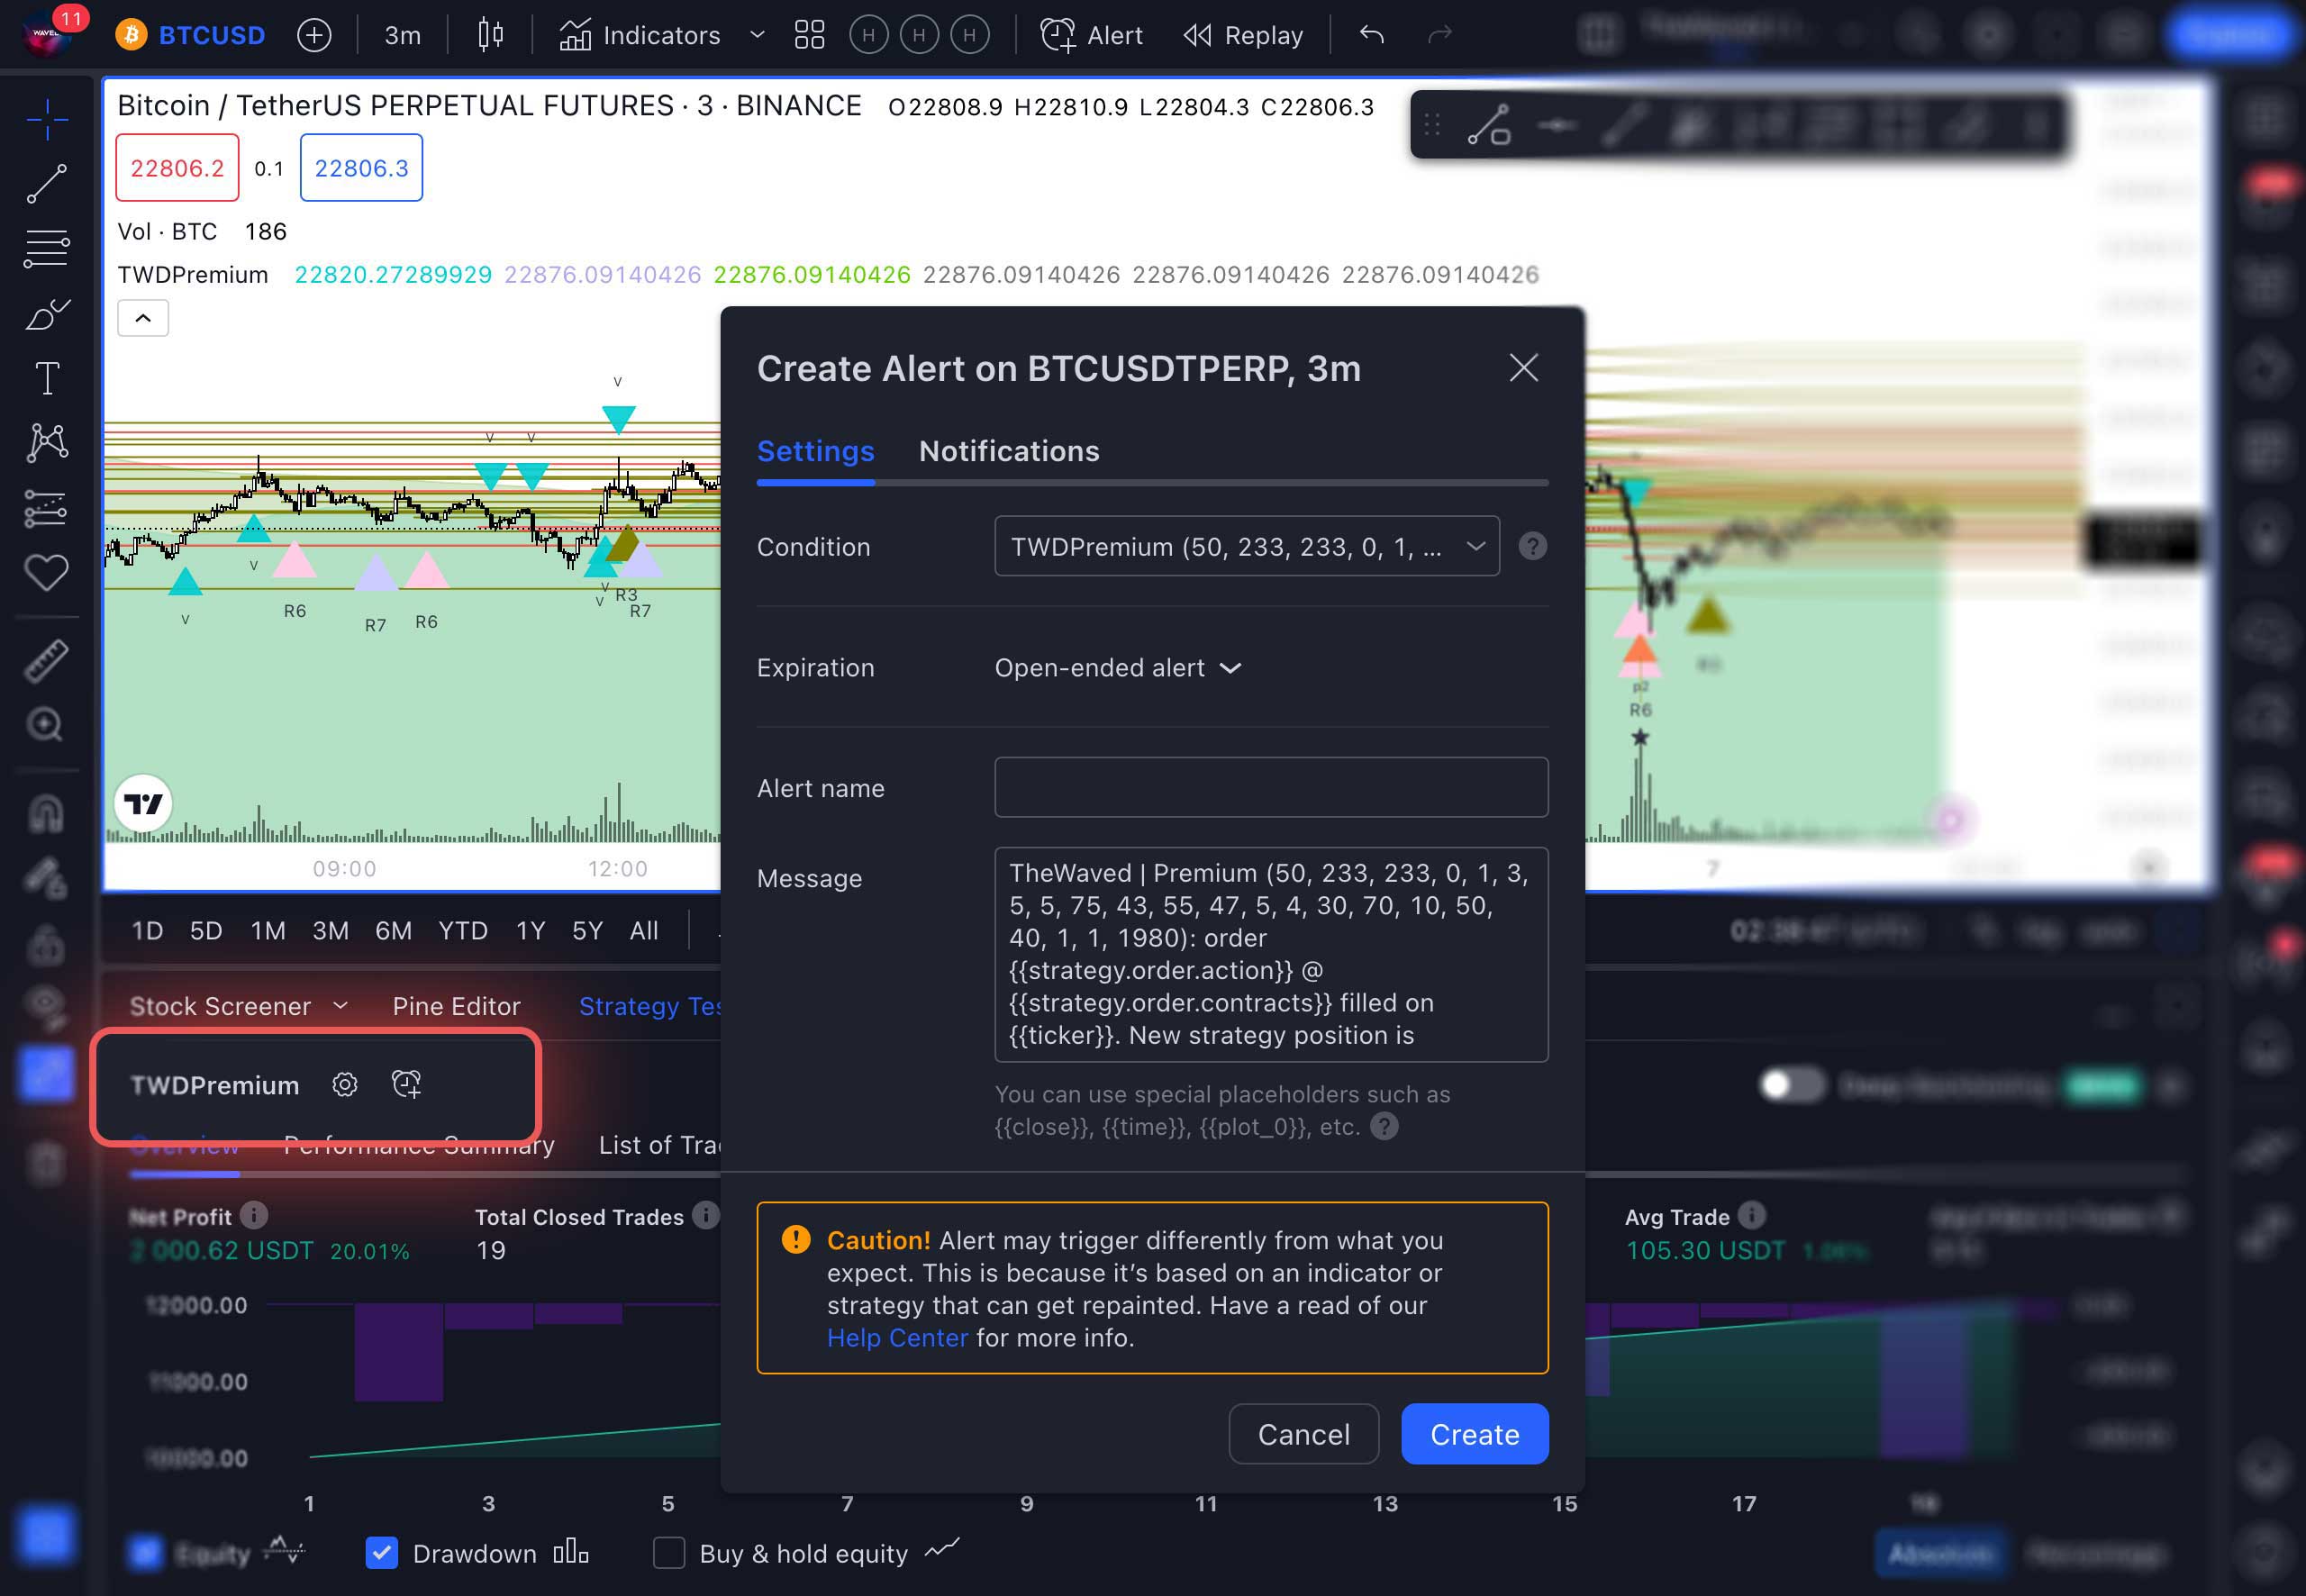Toggle the Drawdown checkbox
The image size is (2306, 1596).
click(382, 1552)
